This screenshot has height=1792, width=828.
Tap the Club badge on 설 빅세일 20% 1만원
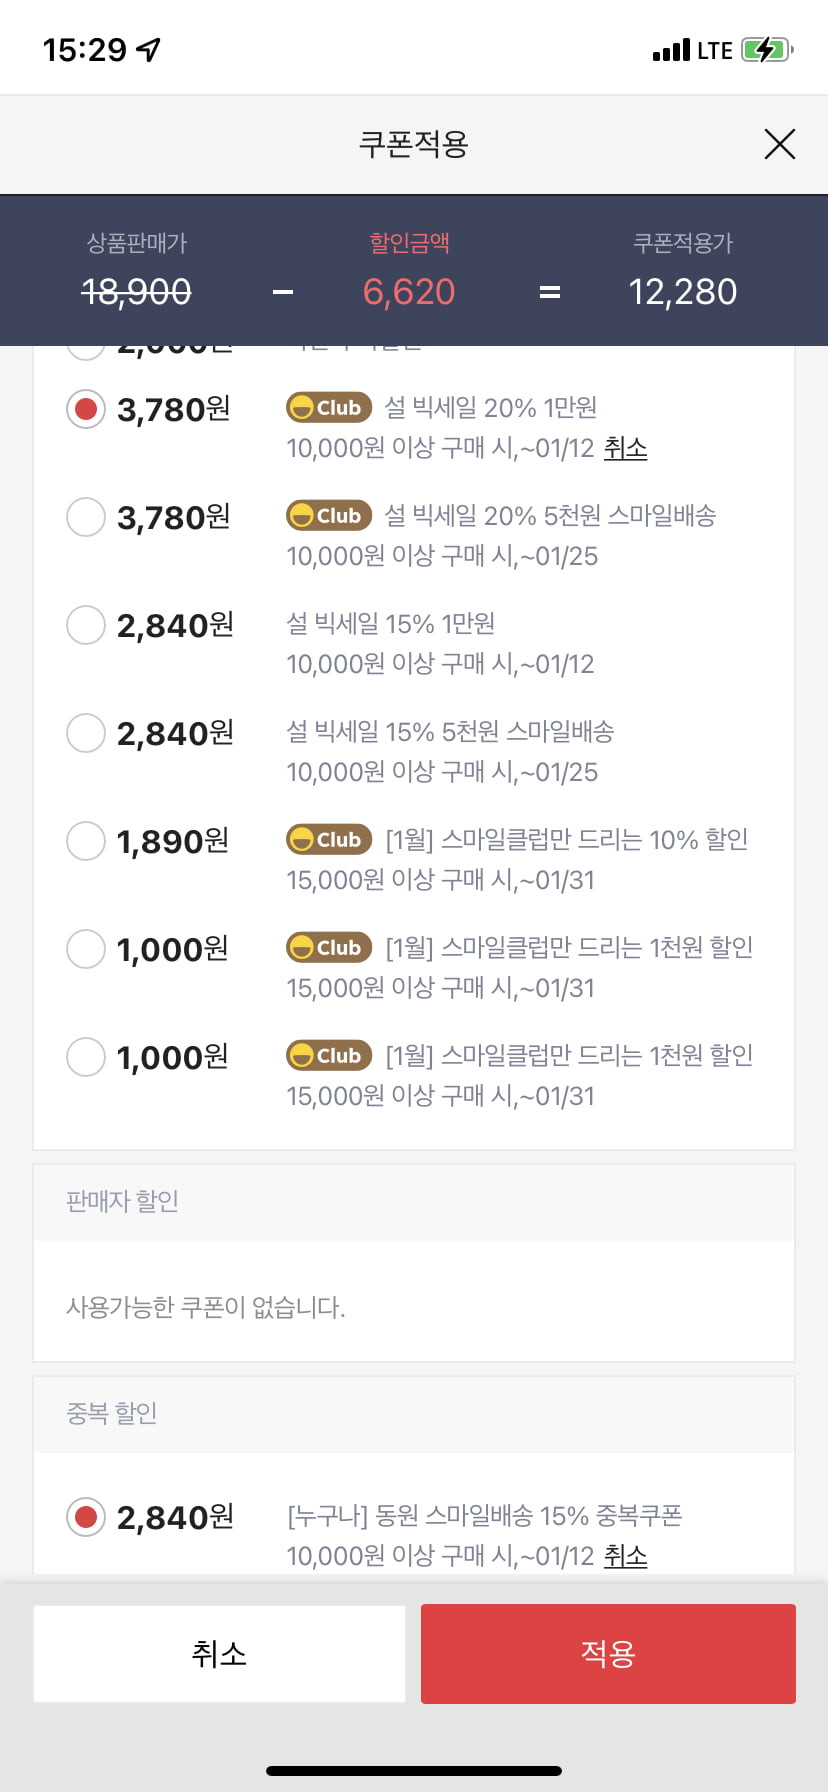coord(329,408)
